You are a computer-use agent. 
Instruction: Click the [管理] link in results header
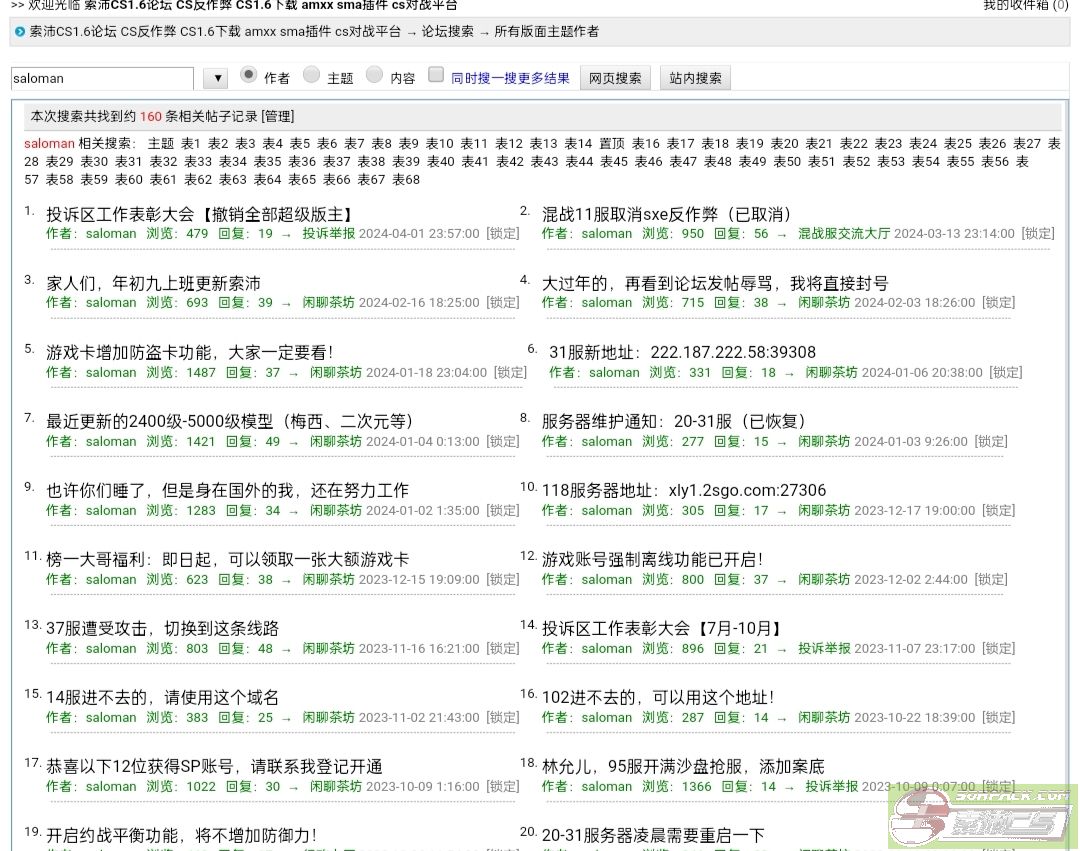pos(278,116)
